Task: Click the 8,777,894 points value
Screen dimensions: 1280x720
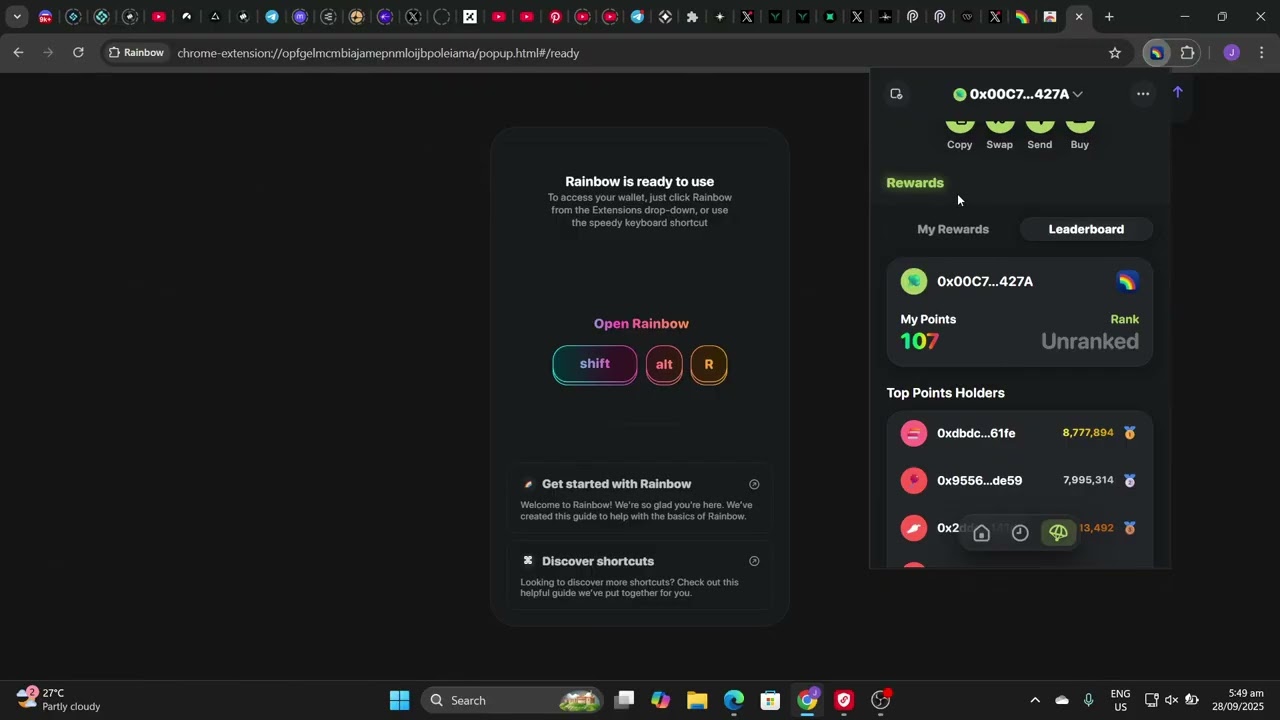Action: coord(1088,433)
